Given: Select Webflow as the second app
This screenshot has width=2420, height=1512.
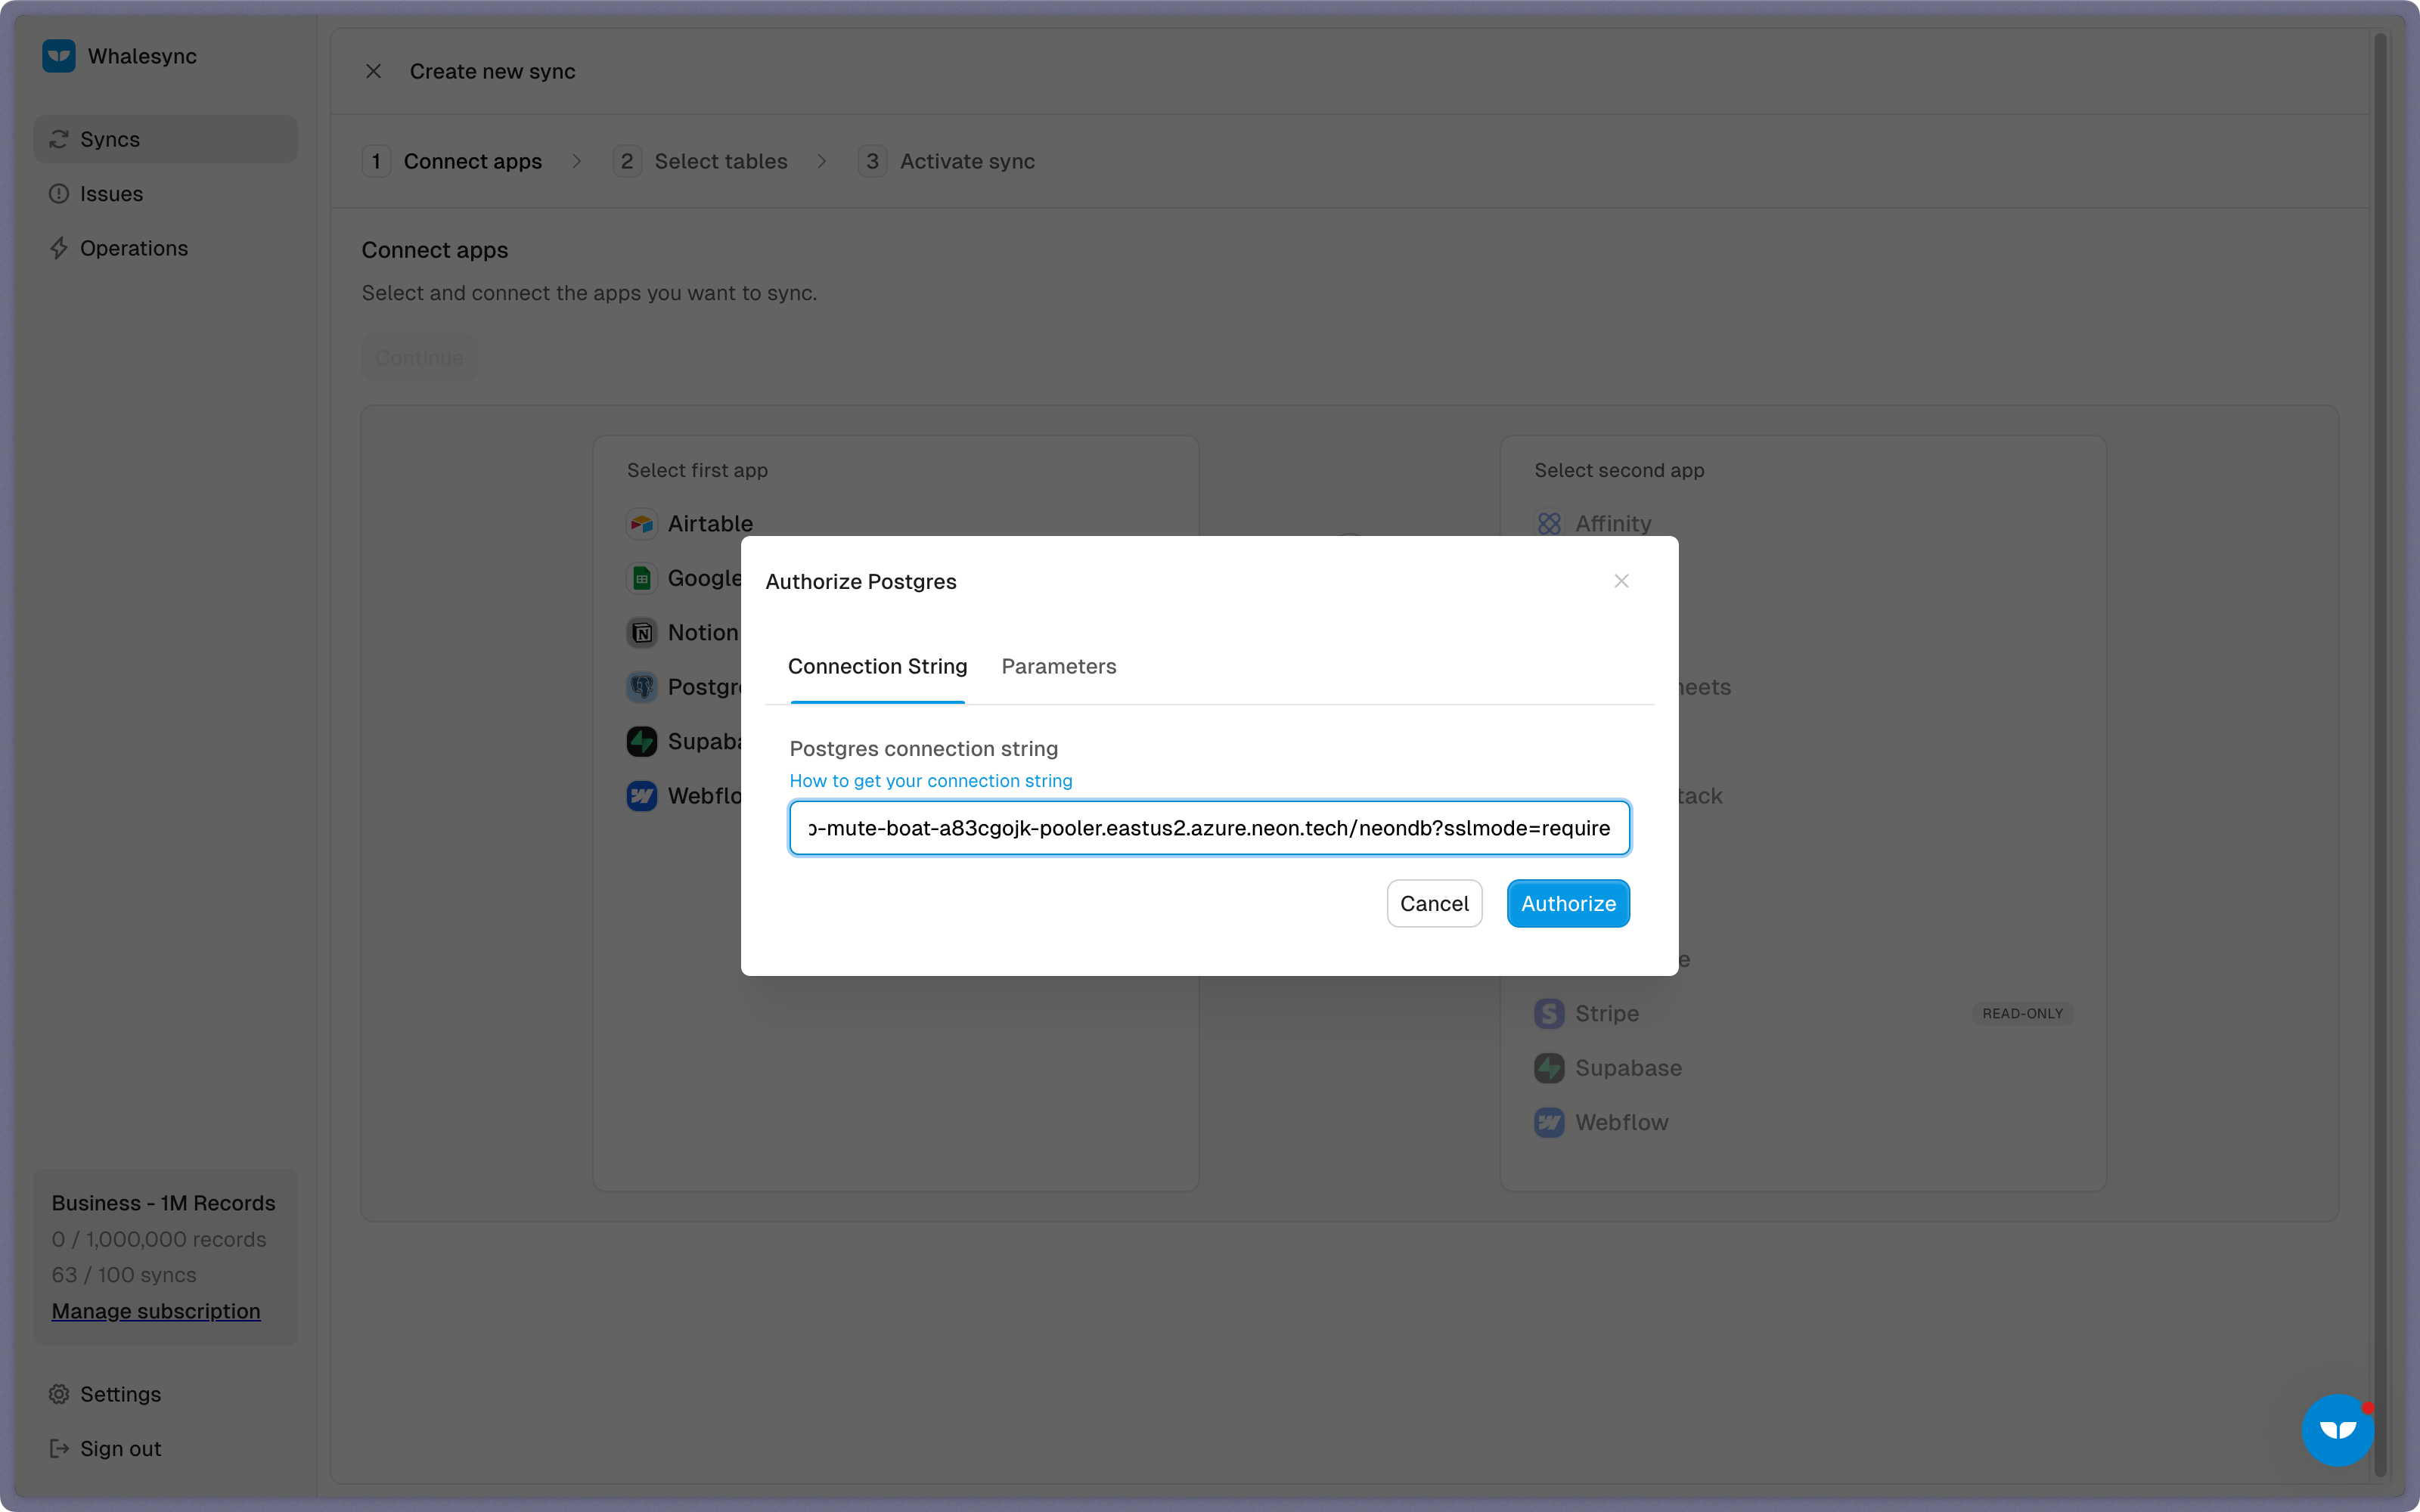Looking at the screenshot, I should tap(1602, 1122).
